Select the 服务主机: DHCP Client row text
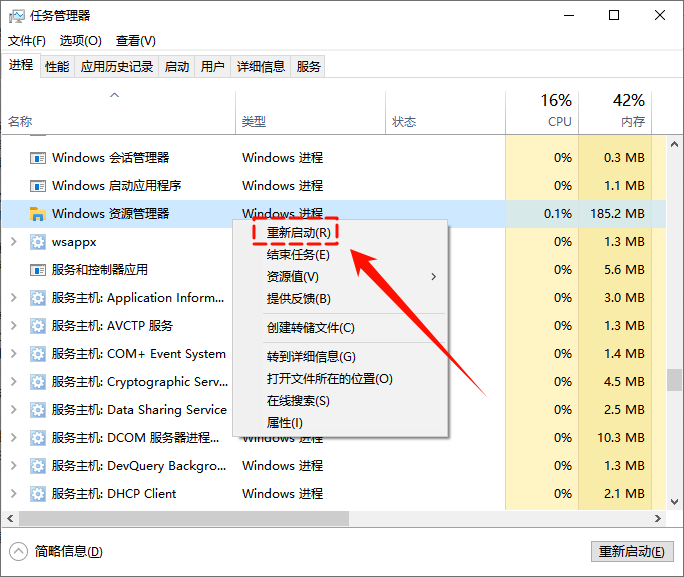Viewport: 684px width, 577px height. coord(114,494)
